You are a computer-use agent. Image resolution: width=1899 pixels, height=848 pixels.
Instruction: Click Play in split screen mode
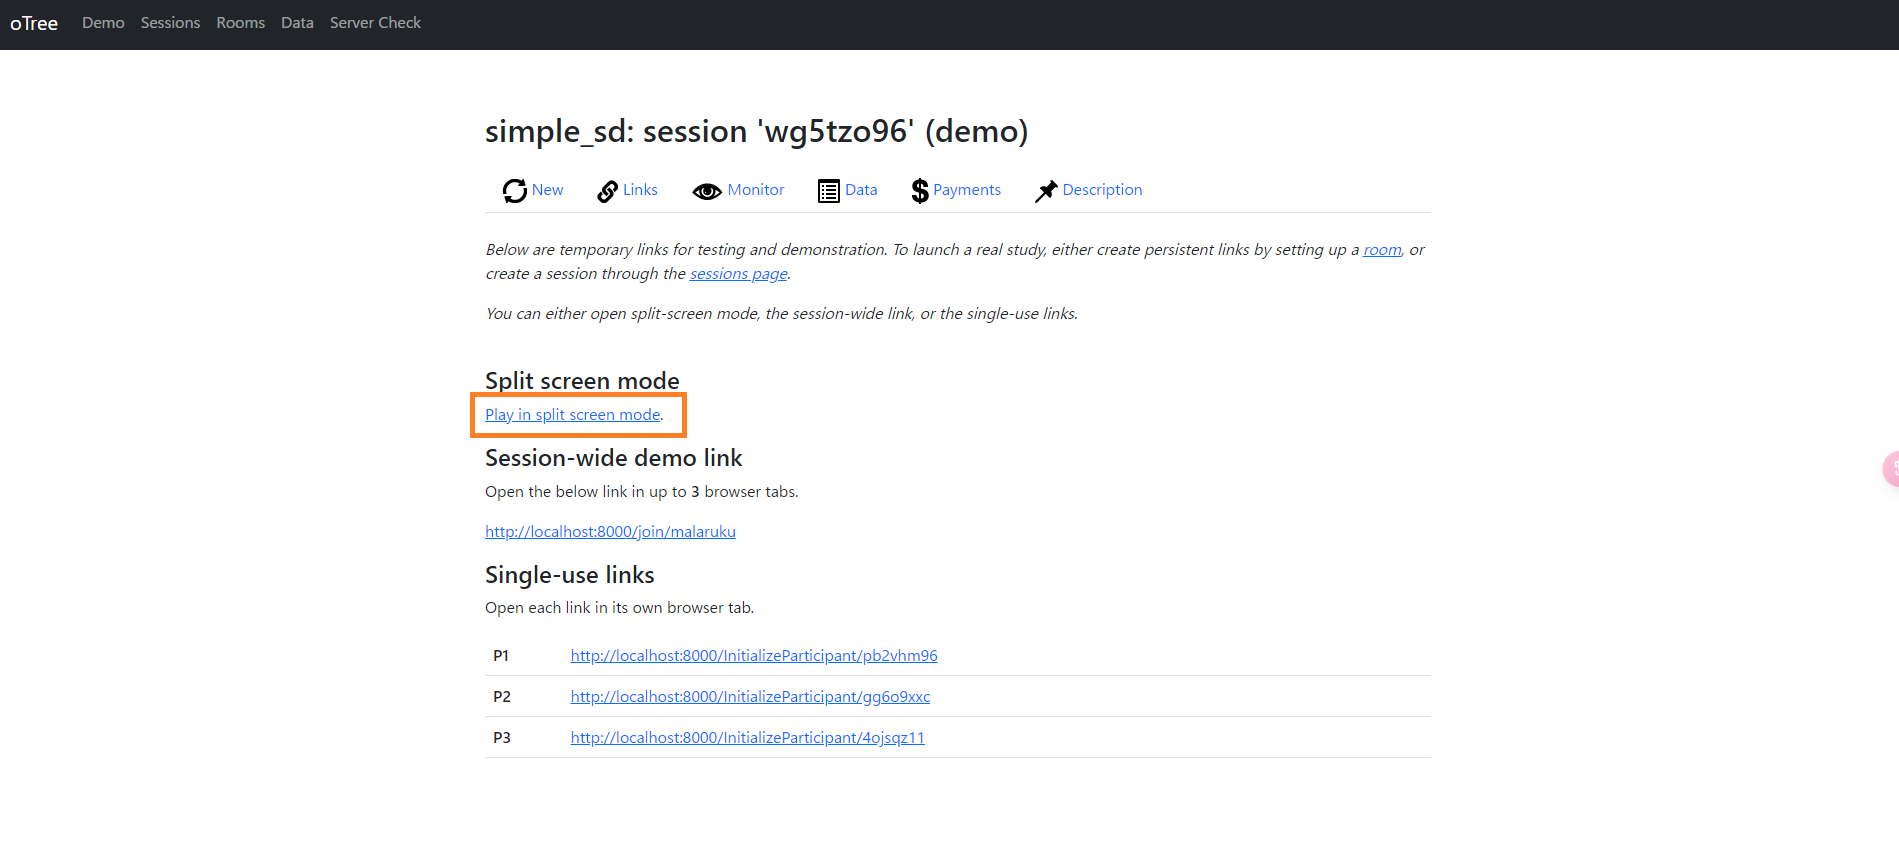(x=571, y=414)
